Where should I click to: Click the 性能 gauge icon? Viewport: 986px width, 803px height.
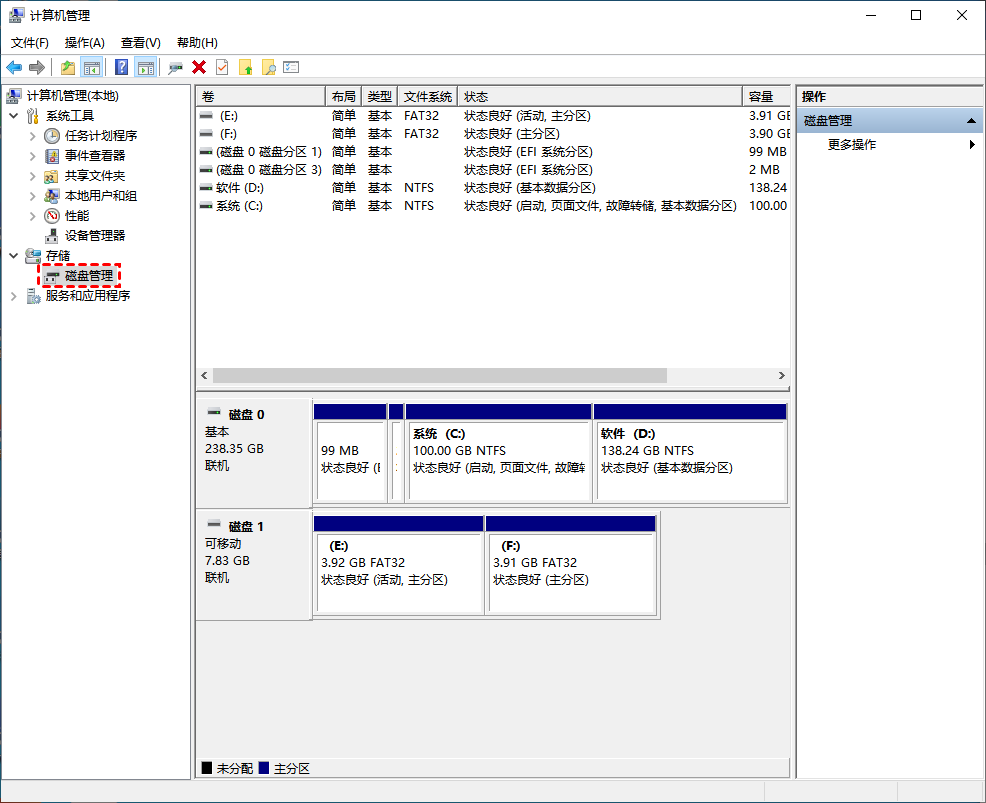pos(52,216)
